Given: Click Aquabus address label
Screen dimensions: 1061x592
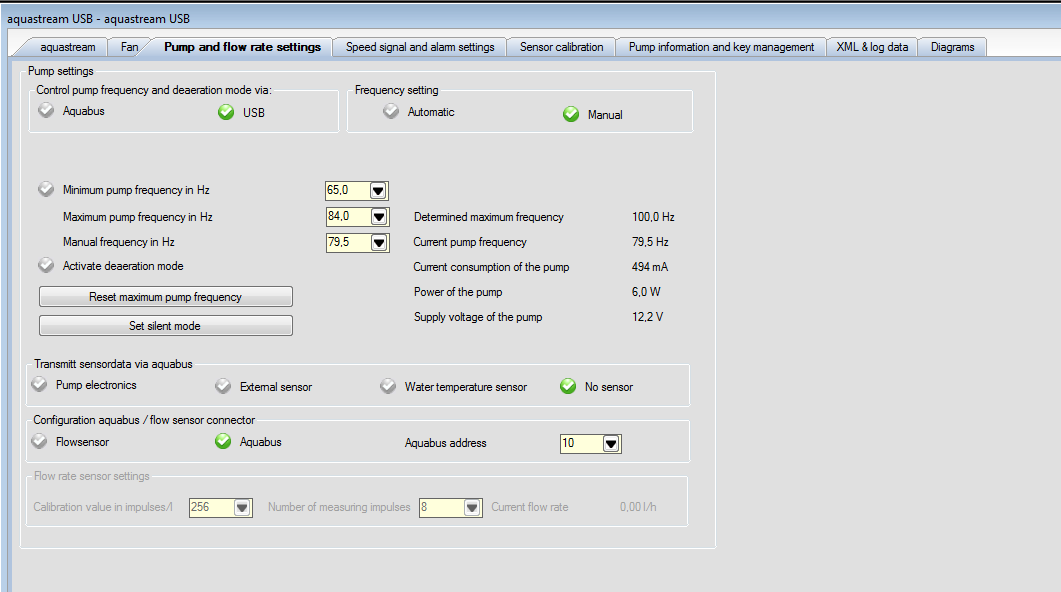Looking at the screenshot, I should point(445,443).
